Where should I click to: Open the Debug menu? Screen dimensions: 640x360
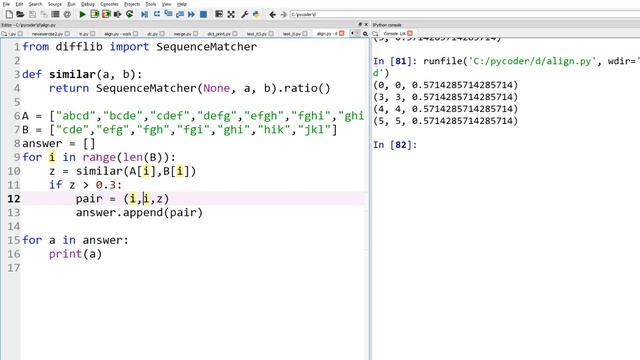pos(88,4)
